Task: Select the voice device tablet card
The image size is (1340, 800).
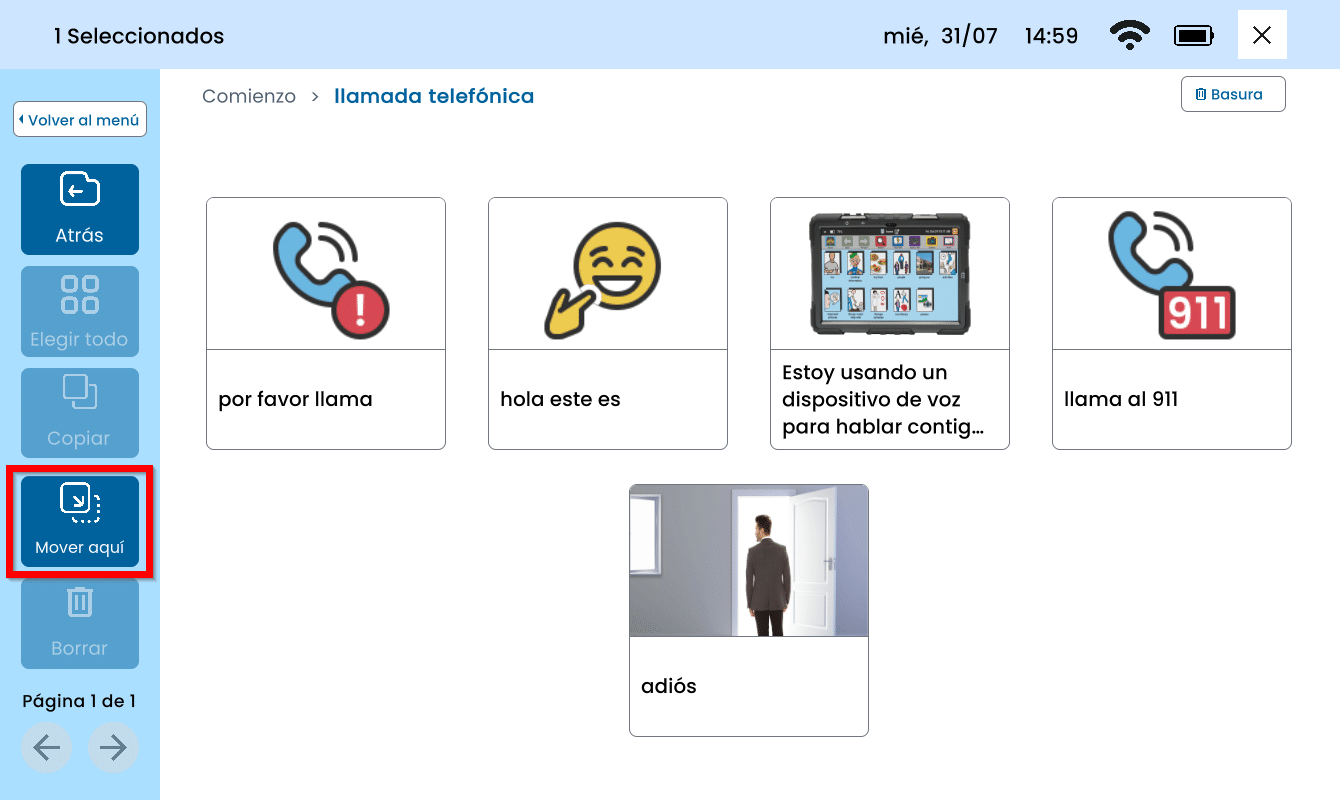Action: point(890,323)
